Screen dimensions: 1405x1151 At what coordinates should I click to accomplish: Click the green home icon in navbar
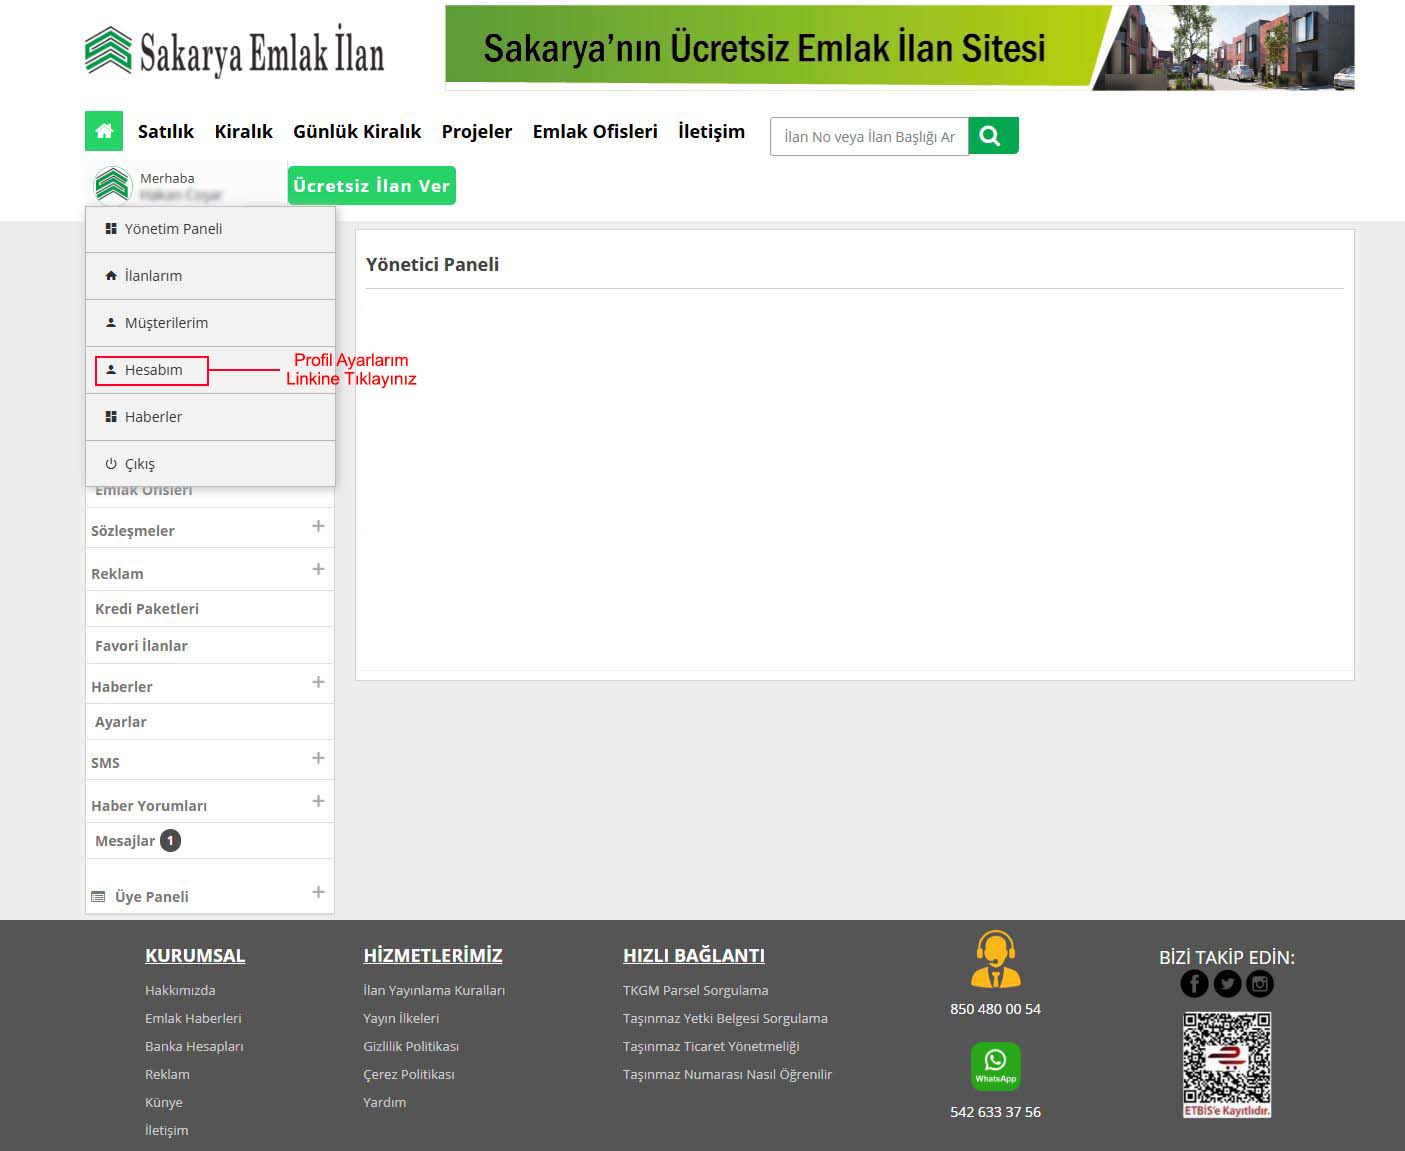pos(104,130)
